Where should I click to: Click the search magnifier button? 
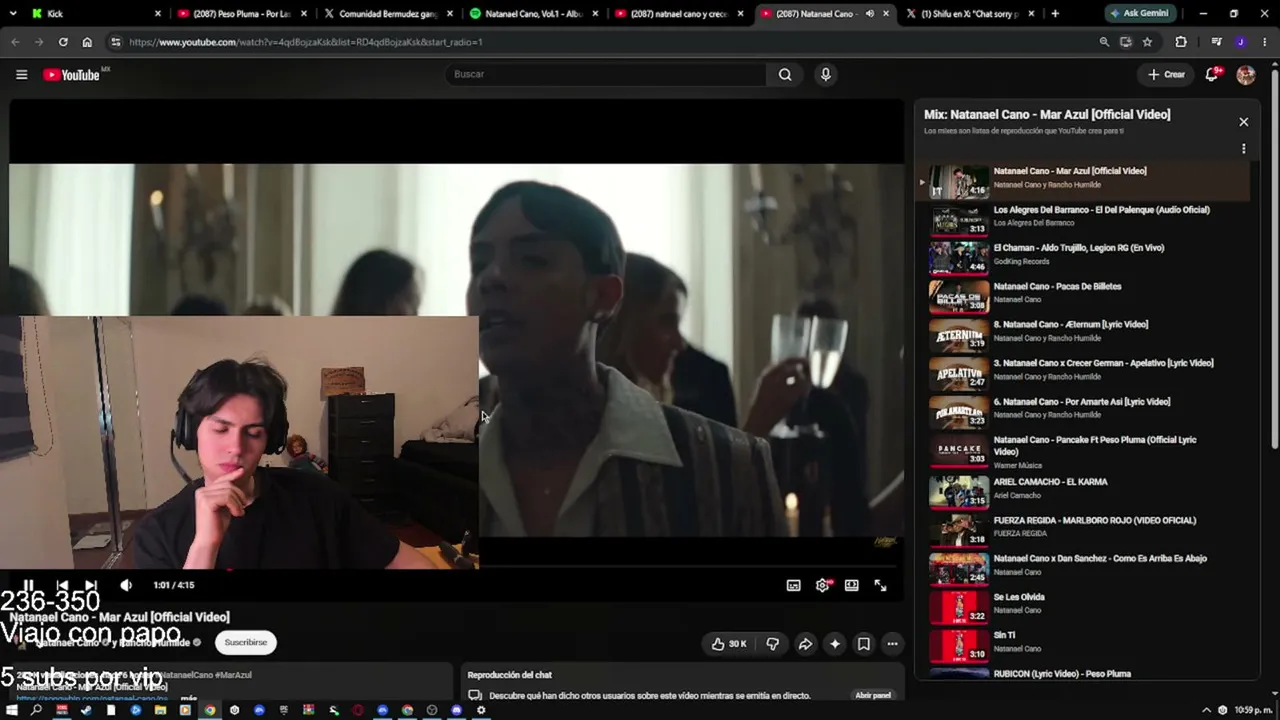coord(785,74)
